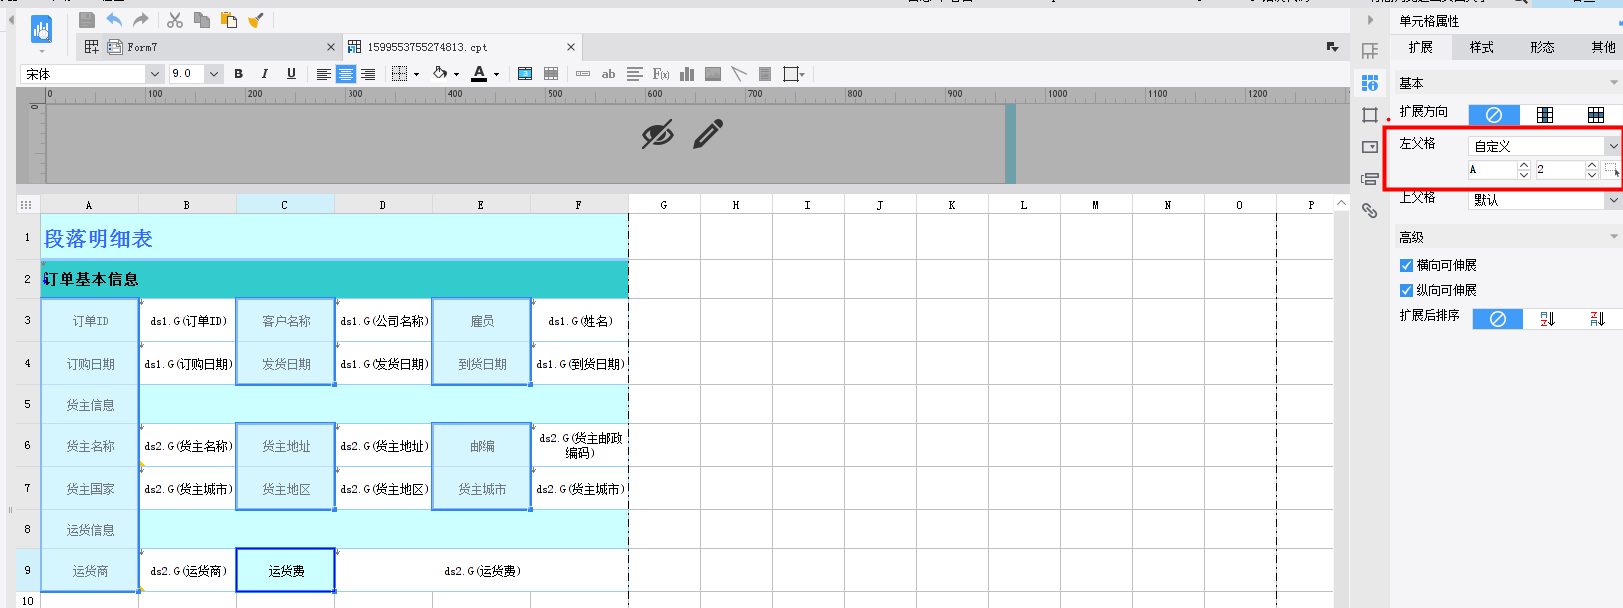Open the 扩展 properties tab
The height and width of the screenshot is (608, 1623).
click(x=1420, y=47)
